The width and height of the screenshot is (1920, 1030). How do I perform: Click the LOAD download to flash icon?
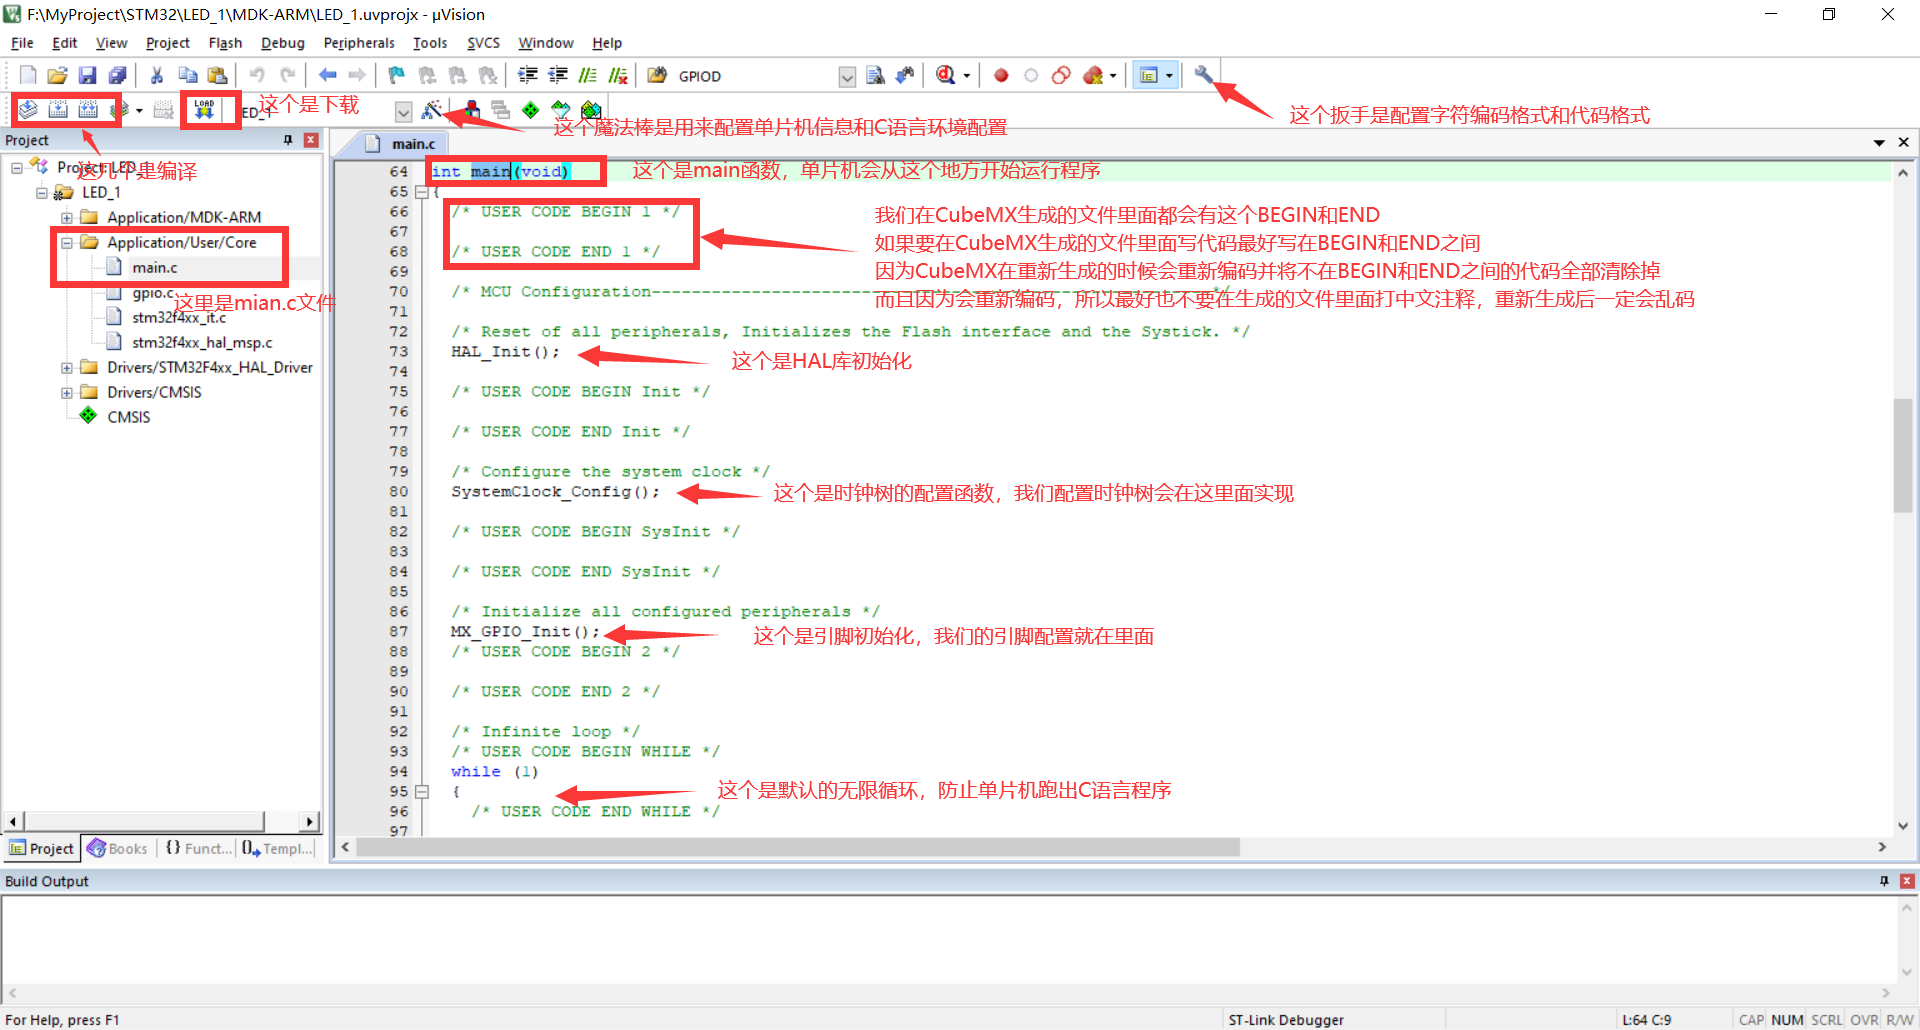[x=204, y=110]
